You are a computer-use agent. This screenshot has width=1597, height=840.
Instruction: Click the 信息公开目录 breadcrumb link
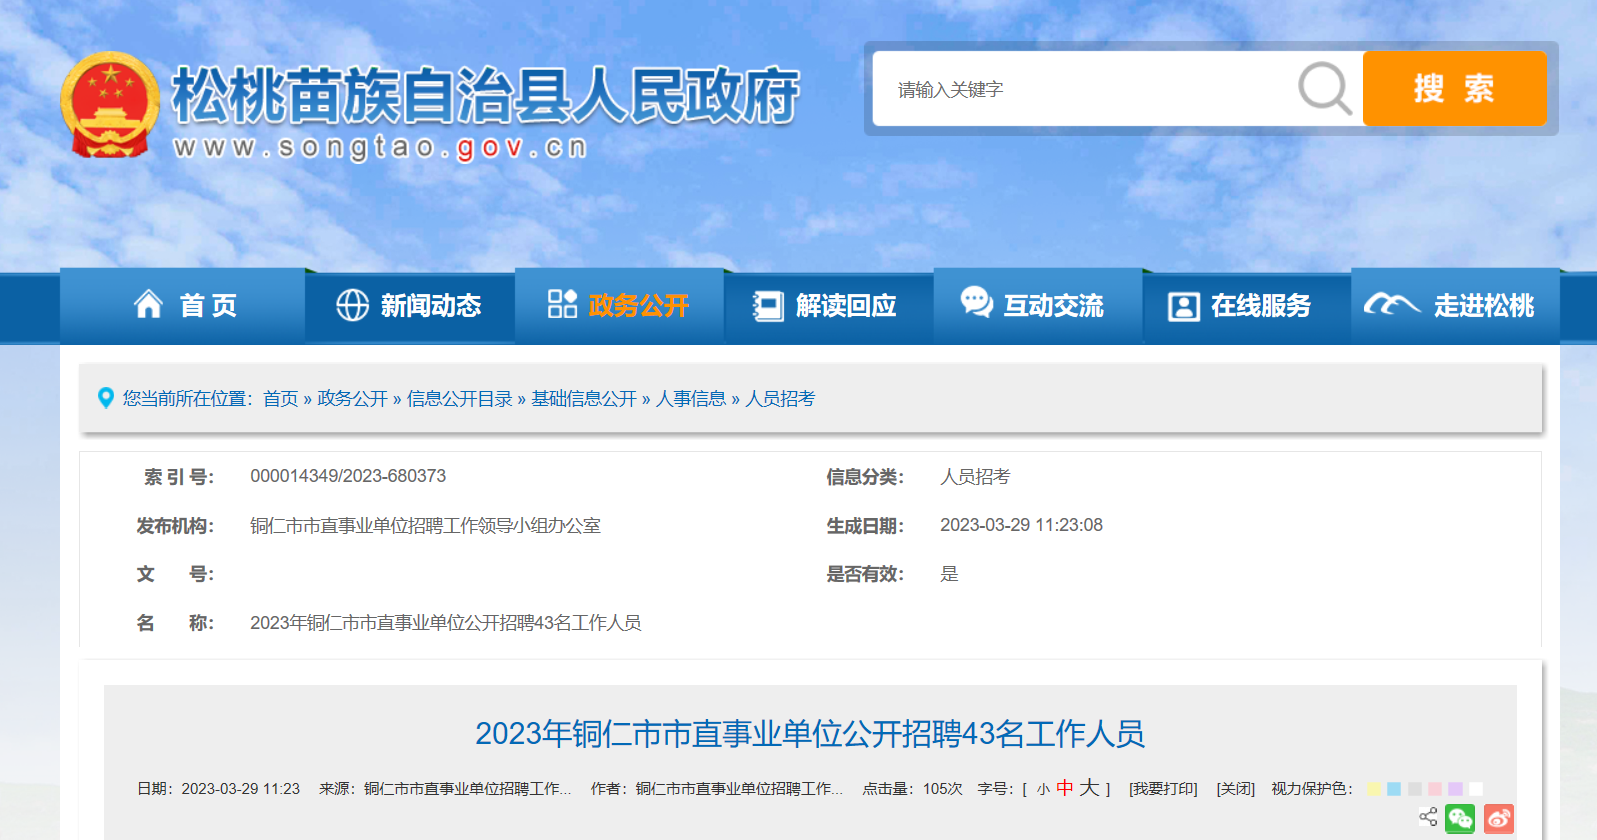pos(459,399)
